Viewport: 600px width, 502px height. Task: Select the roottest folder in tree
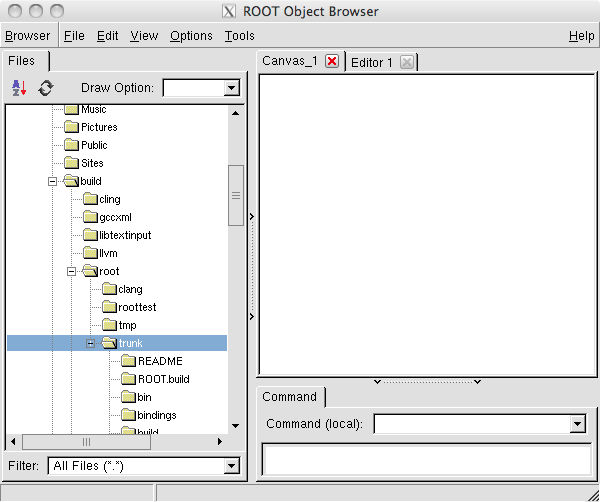click(x=136, y=307)
